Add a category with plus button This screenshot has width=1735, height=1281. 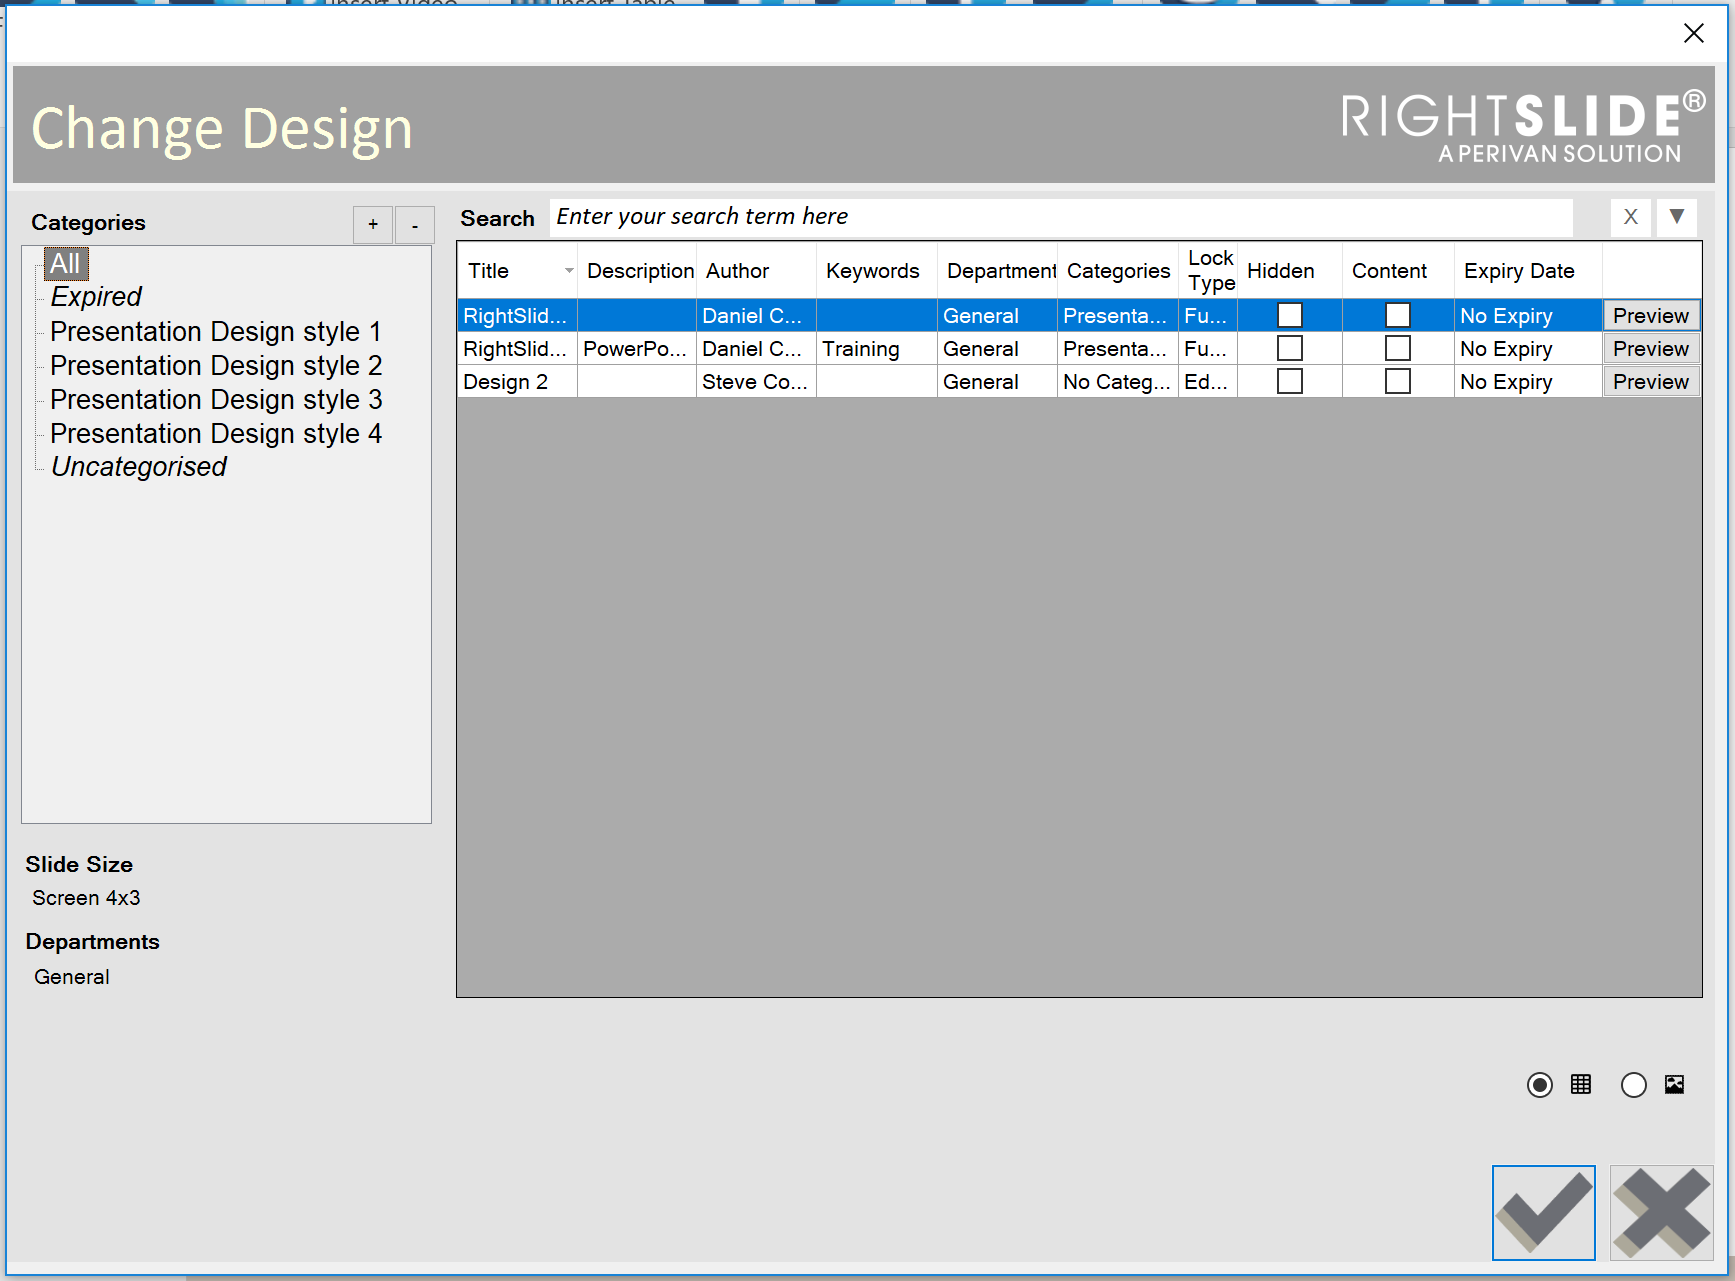[x=373, y=225]
